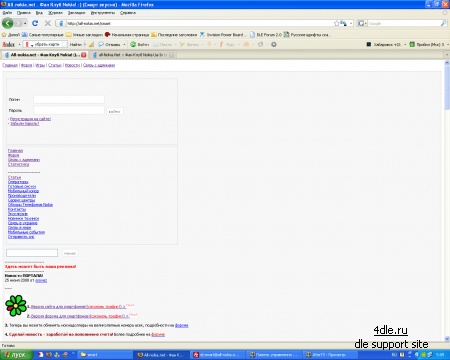This screenshot has width=450, height=360.
Task: Click the reviews speech bubble in Yandex bar
Action: (109, 44)
